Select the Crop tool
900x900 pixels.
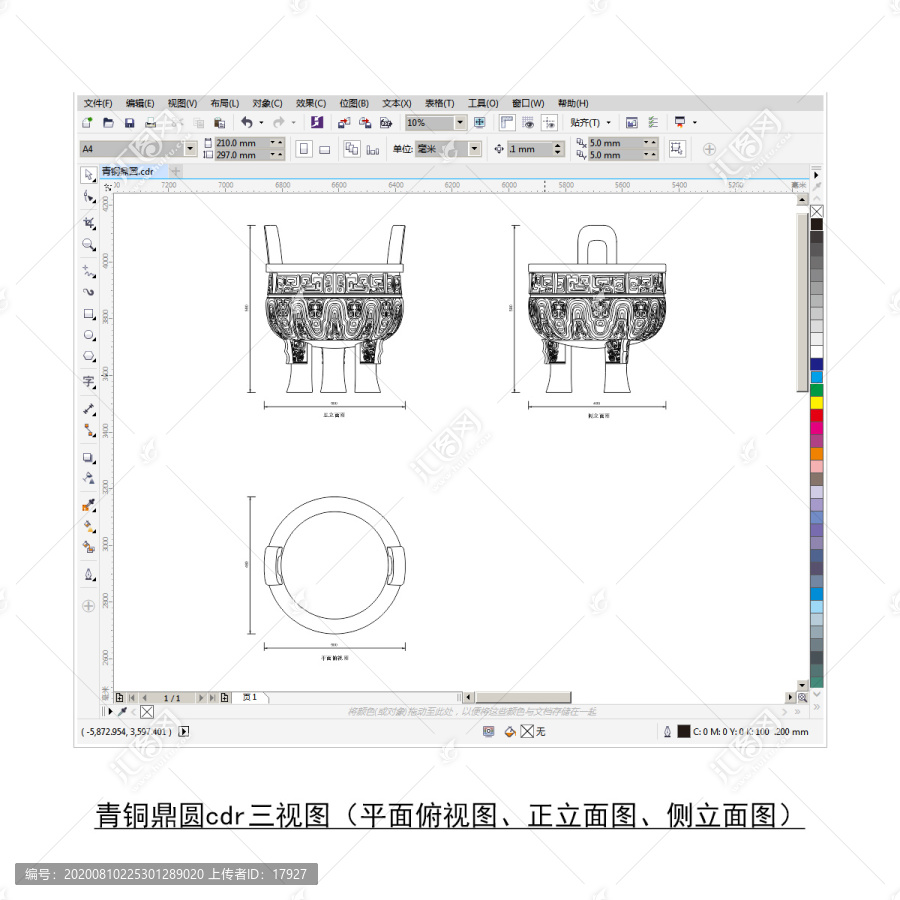[88, 223]
